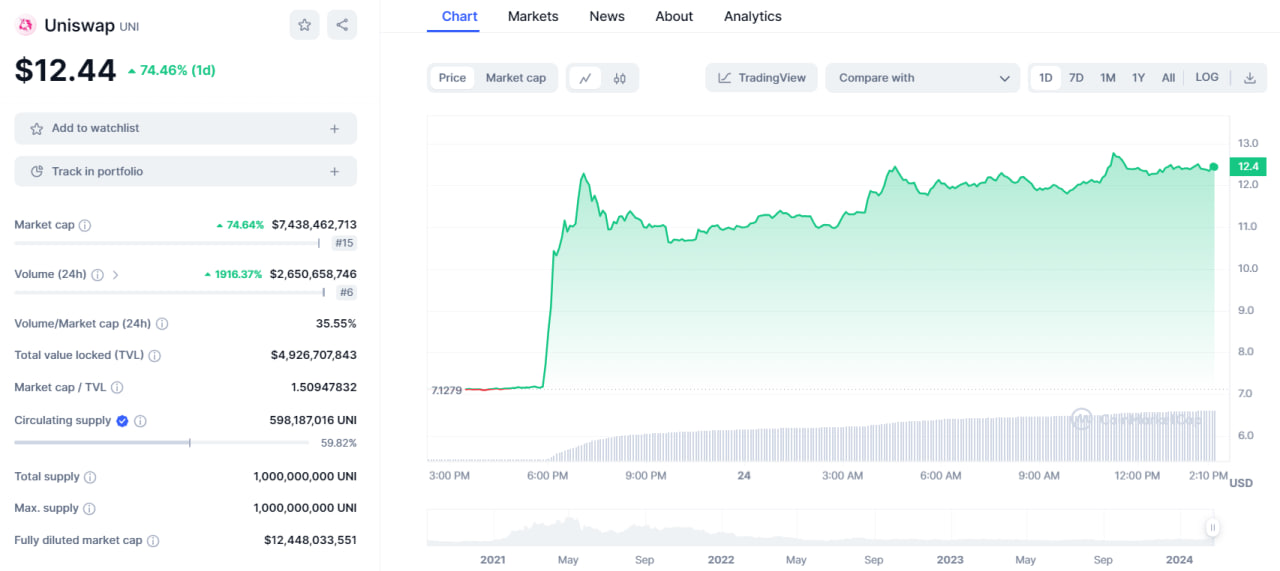The image size is (1280, 571).
Task: Click info icon beside Total value locked
Action: 154,355
